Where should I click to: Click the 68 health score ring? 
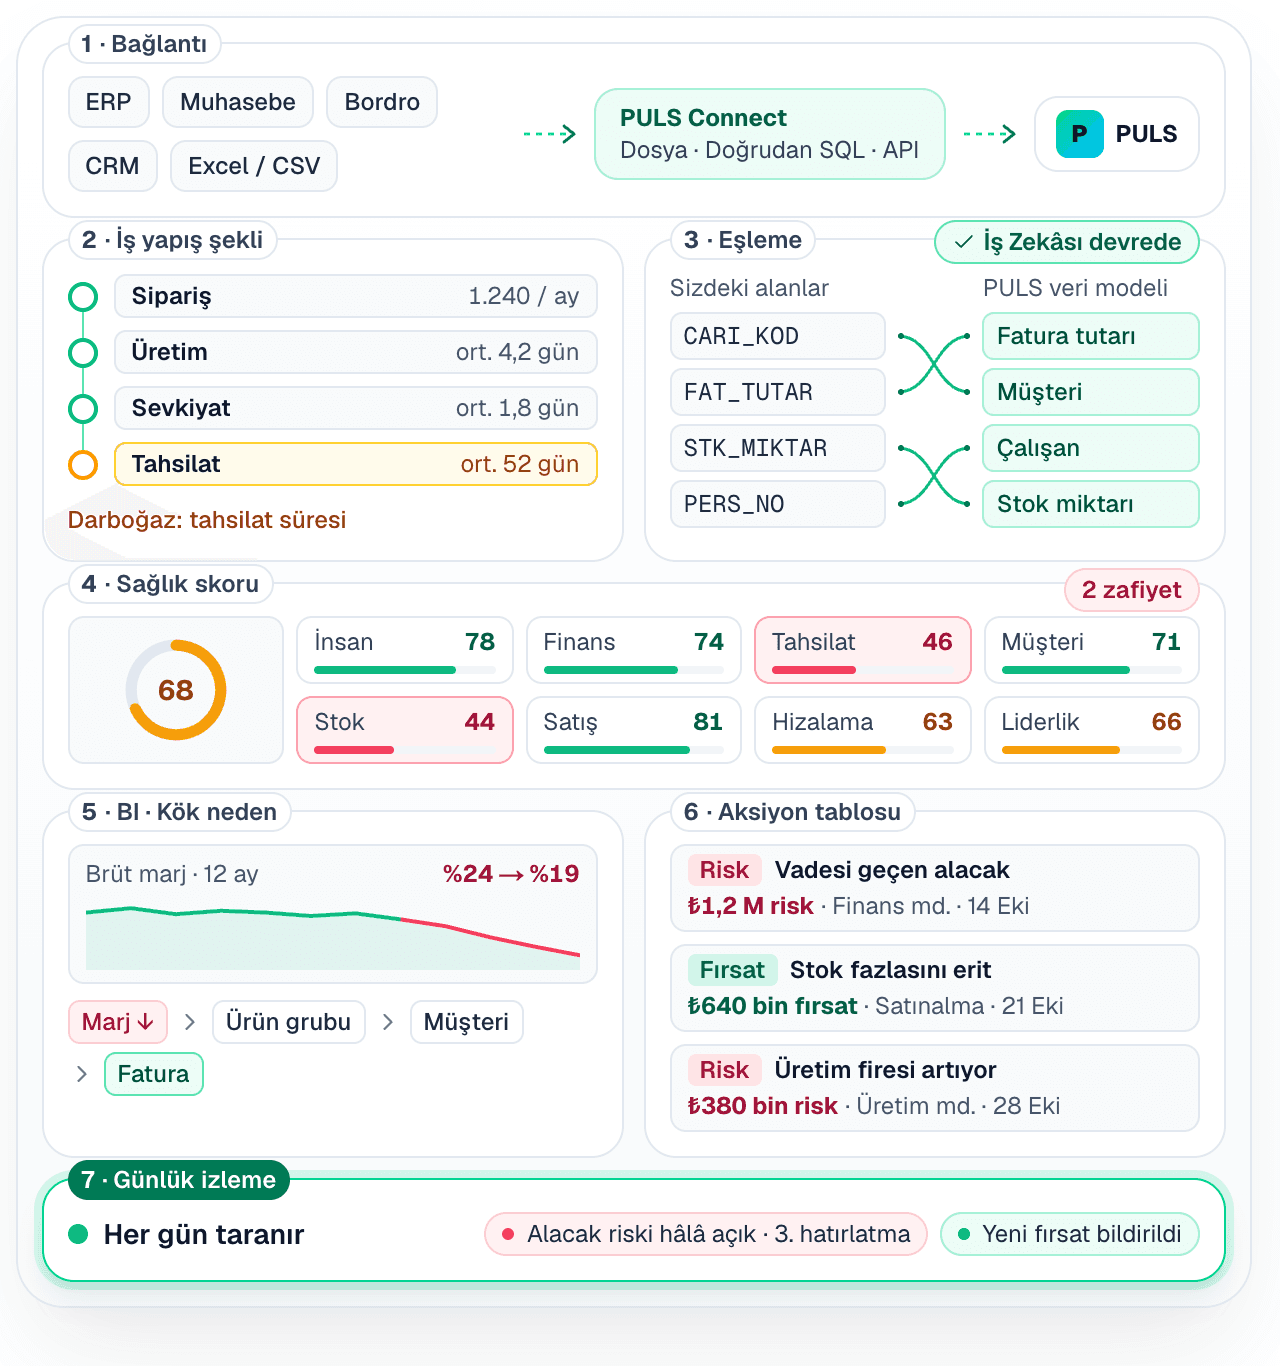pyautogui.click(x=176, y=690)
